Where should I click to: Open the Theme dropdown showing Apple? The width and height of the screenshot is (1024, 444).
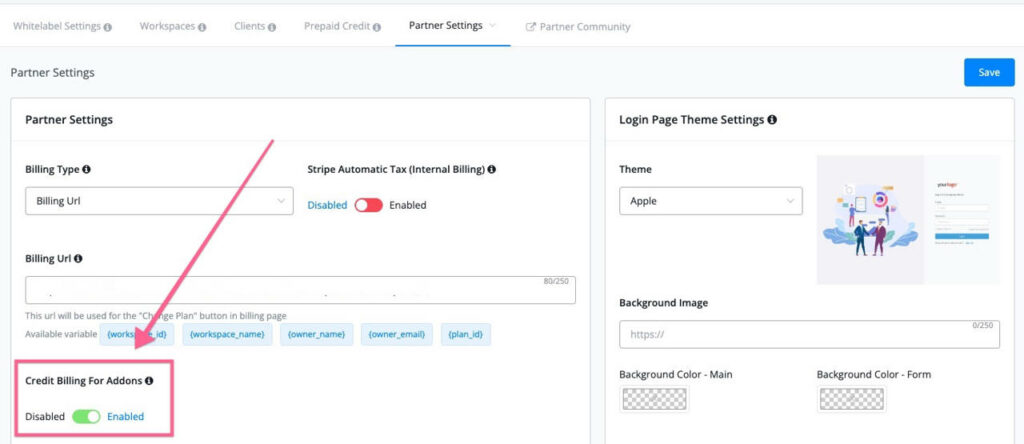coord(710,201)
